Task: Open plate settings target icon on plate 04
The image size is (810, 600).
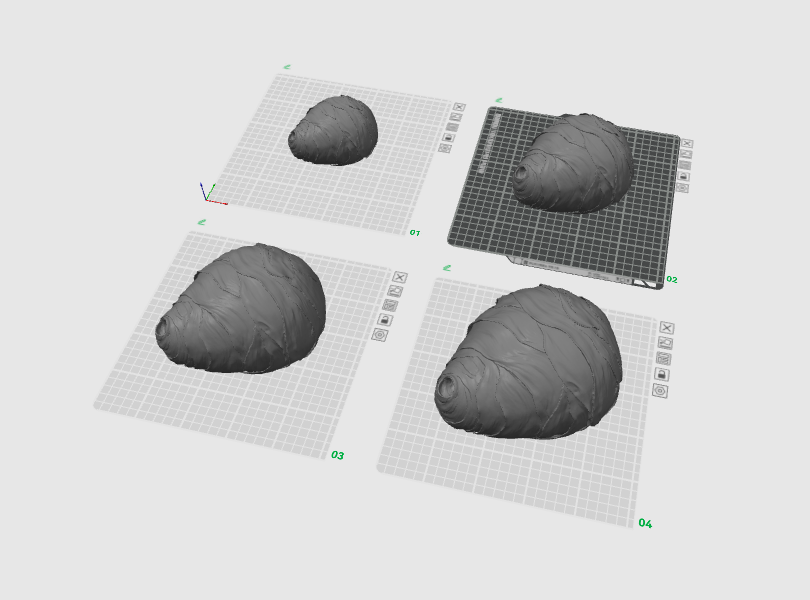Action: (660, 391)
